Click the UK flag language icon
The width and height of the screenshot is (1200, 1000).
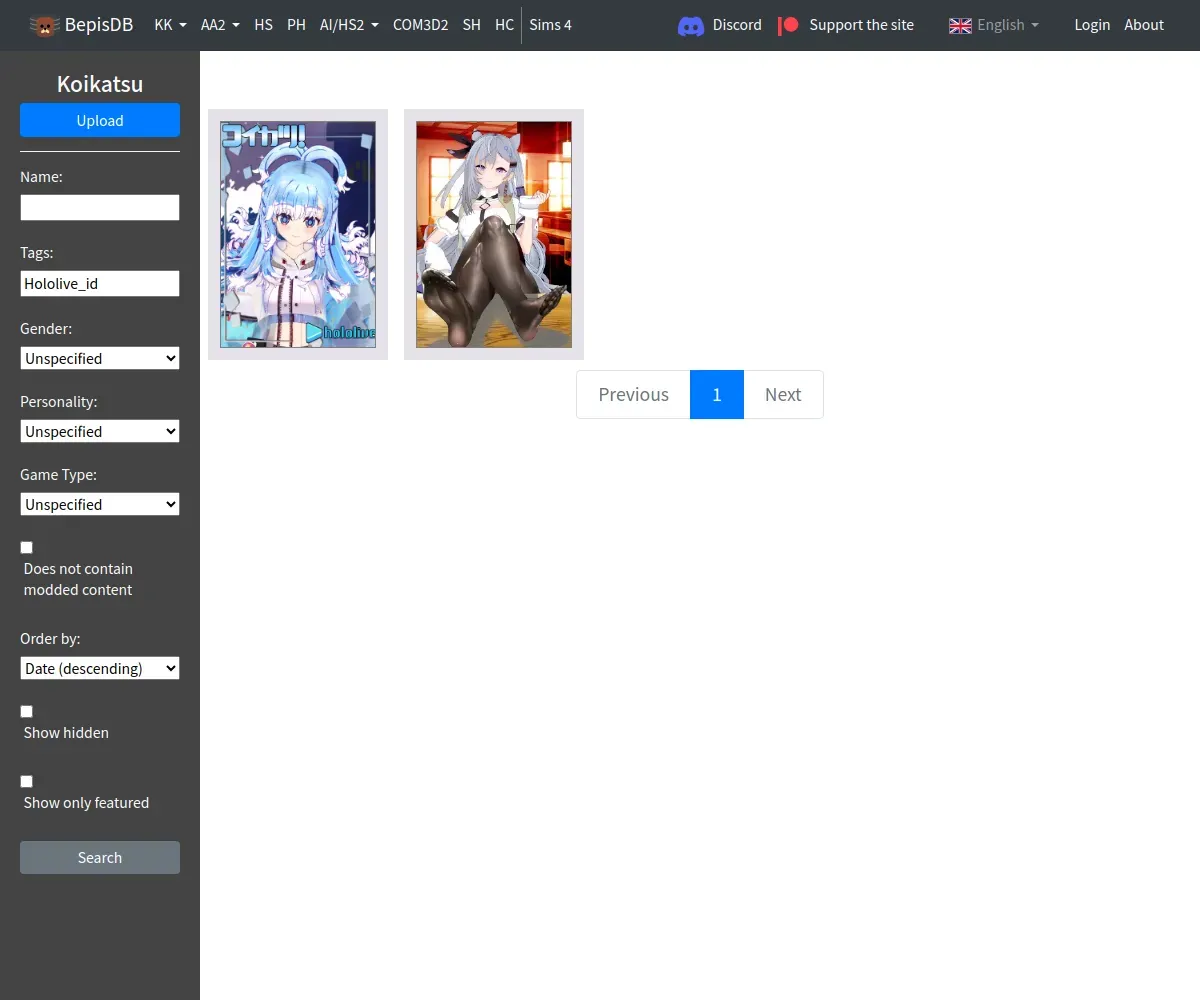click(x=960, y=25)
